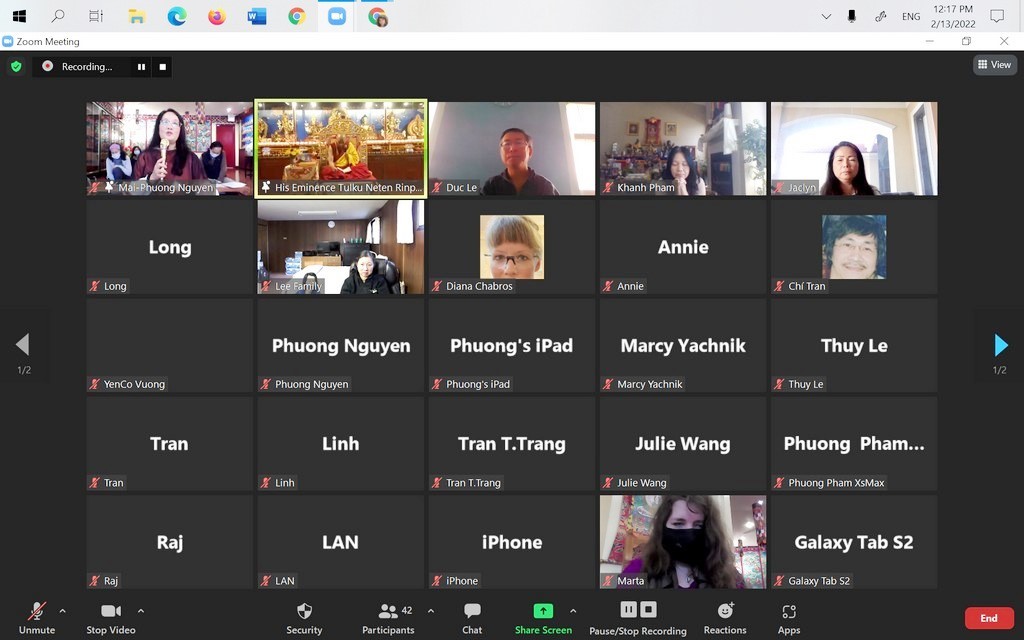Viewport: 1024px width, 640px height.
Task: Expand video options arrow beside Stop Video
Action: pos(141,610)
